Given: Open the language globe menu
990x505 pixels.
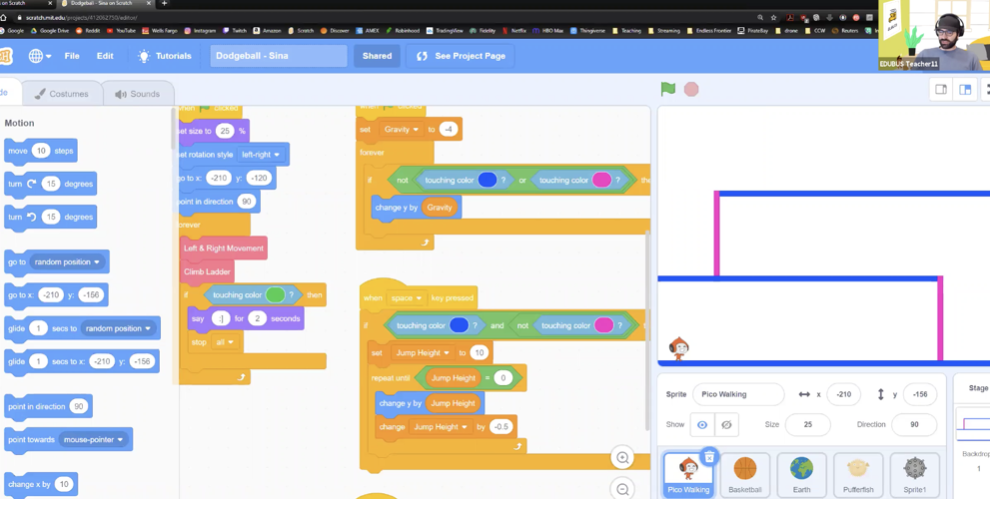Looking at the screenshot, I should point(40,56).
